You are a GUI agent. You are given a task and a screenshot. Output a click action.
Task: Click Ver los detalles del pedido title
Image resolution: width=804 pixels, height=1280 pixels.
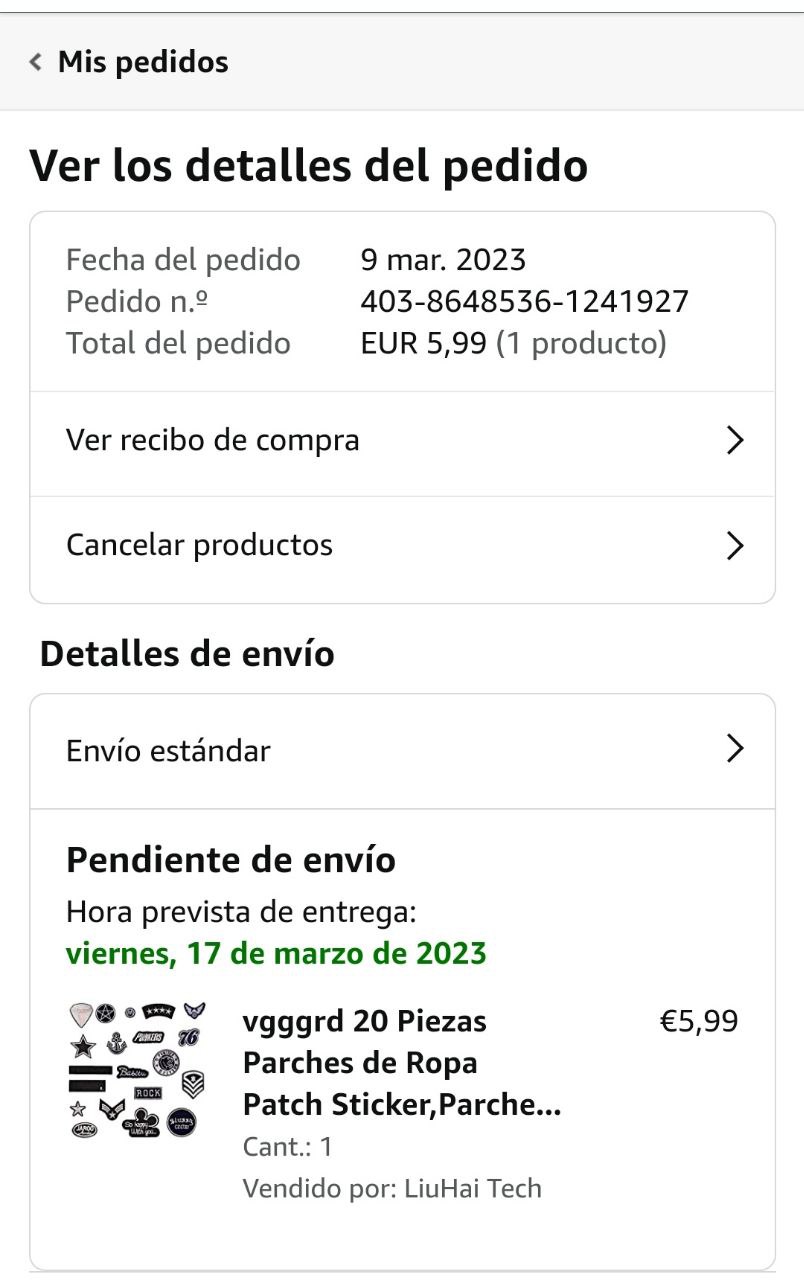[x=309, y=166]
